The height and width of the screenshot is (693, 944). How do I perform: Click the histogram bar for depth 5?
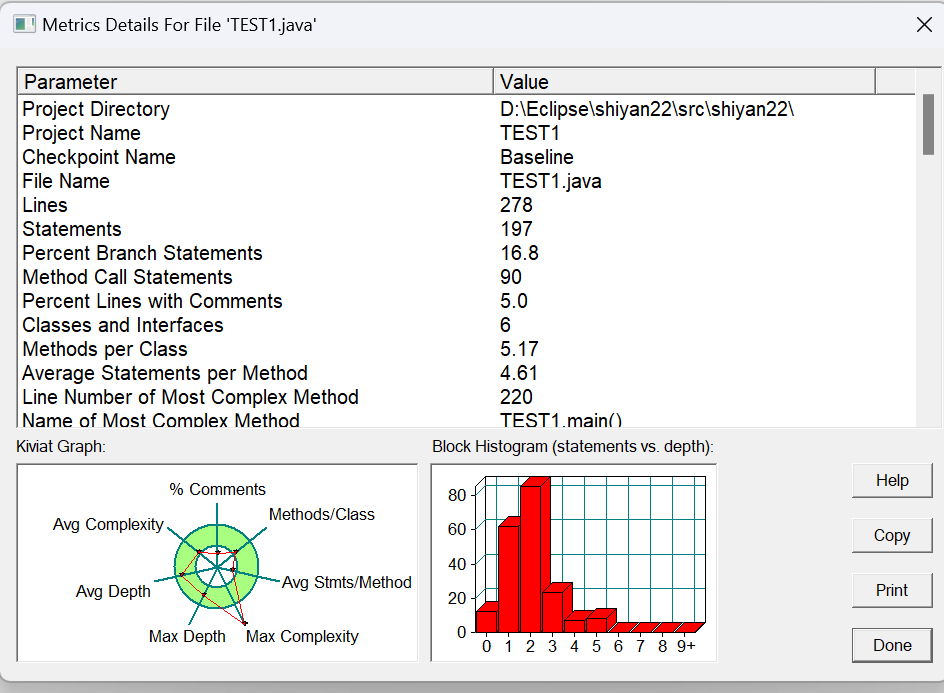pos(598,623)
